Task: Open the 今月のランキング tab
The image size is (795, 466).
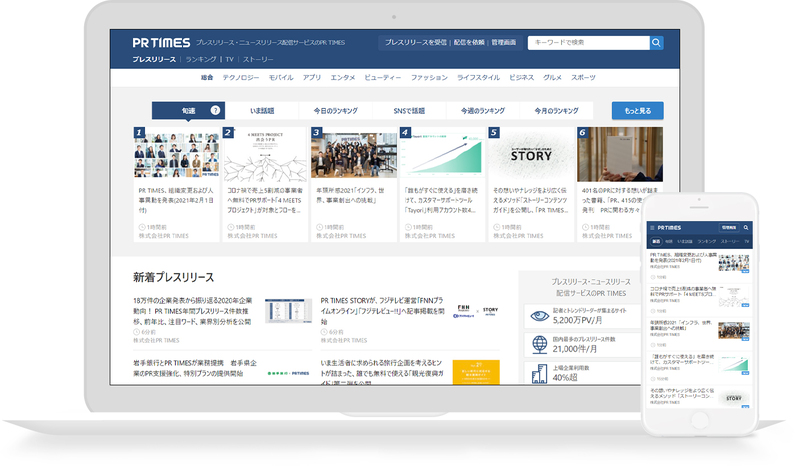Action: (x=556, y=111)
